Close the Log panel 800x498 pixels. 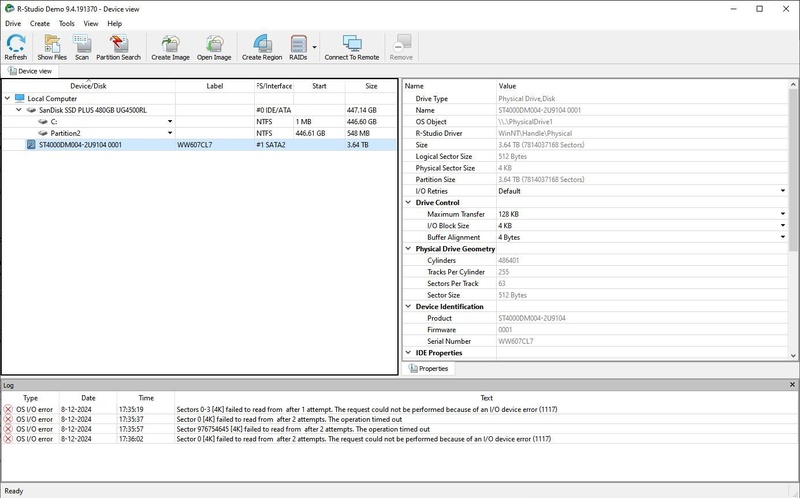pyautogui.click(x=792, y=385)
